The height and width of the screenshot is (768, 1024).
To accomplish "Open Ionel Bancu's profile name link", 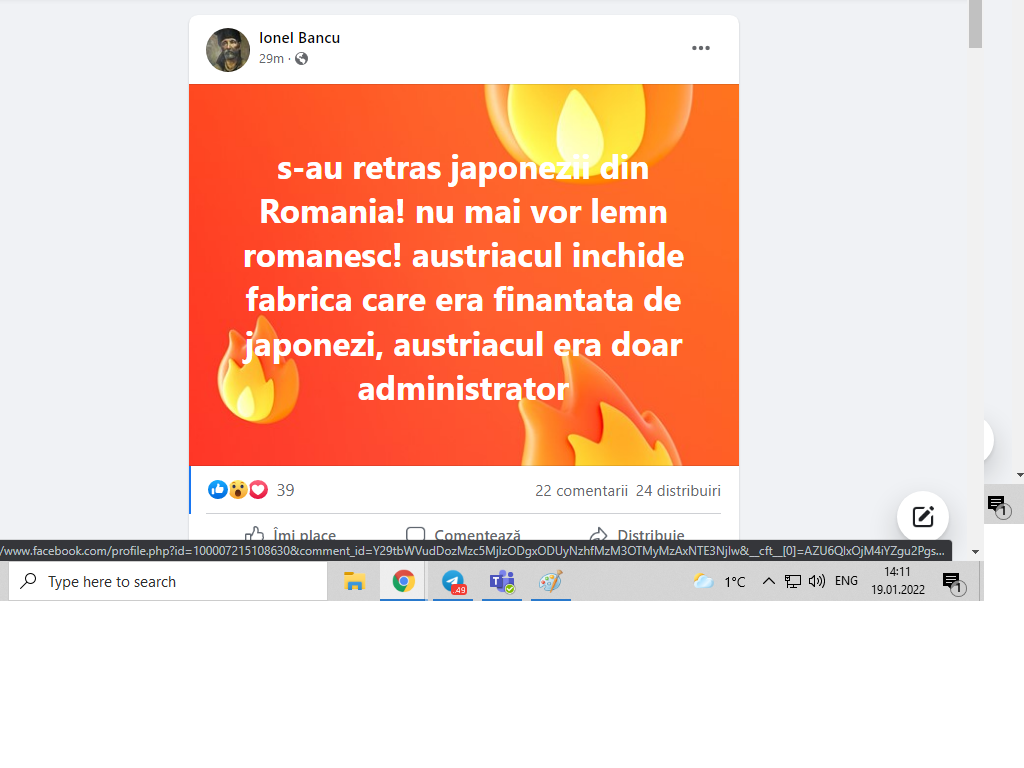I will 299,38.
